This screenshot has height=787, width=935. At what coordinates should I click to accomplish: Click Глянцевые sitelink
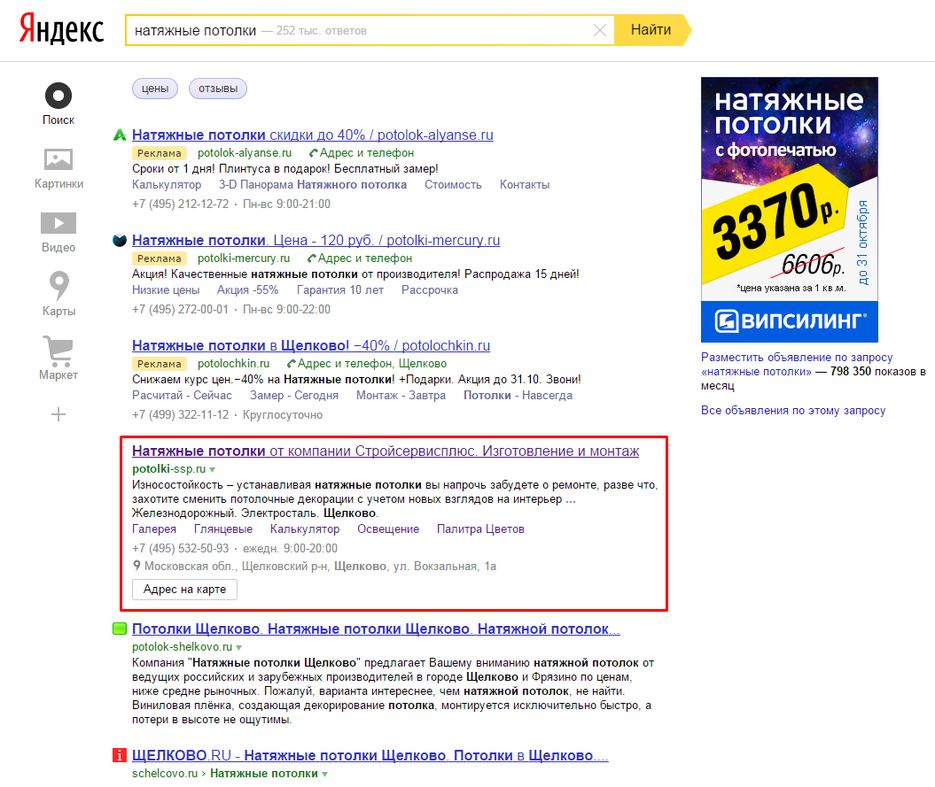point(223,529)
